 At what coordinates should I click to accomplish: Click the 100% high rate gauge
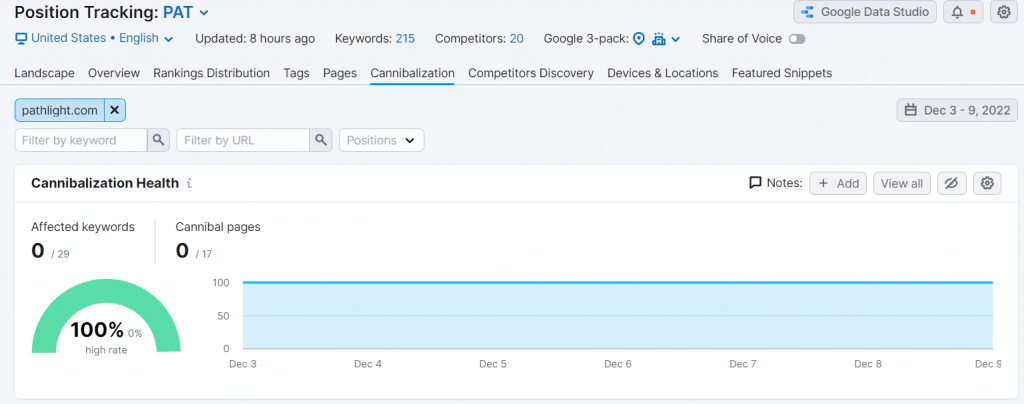click(106, 316)
